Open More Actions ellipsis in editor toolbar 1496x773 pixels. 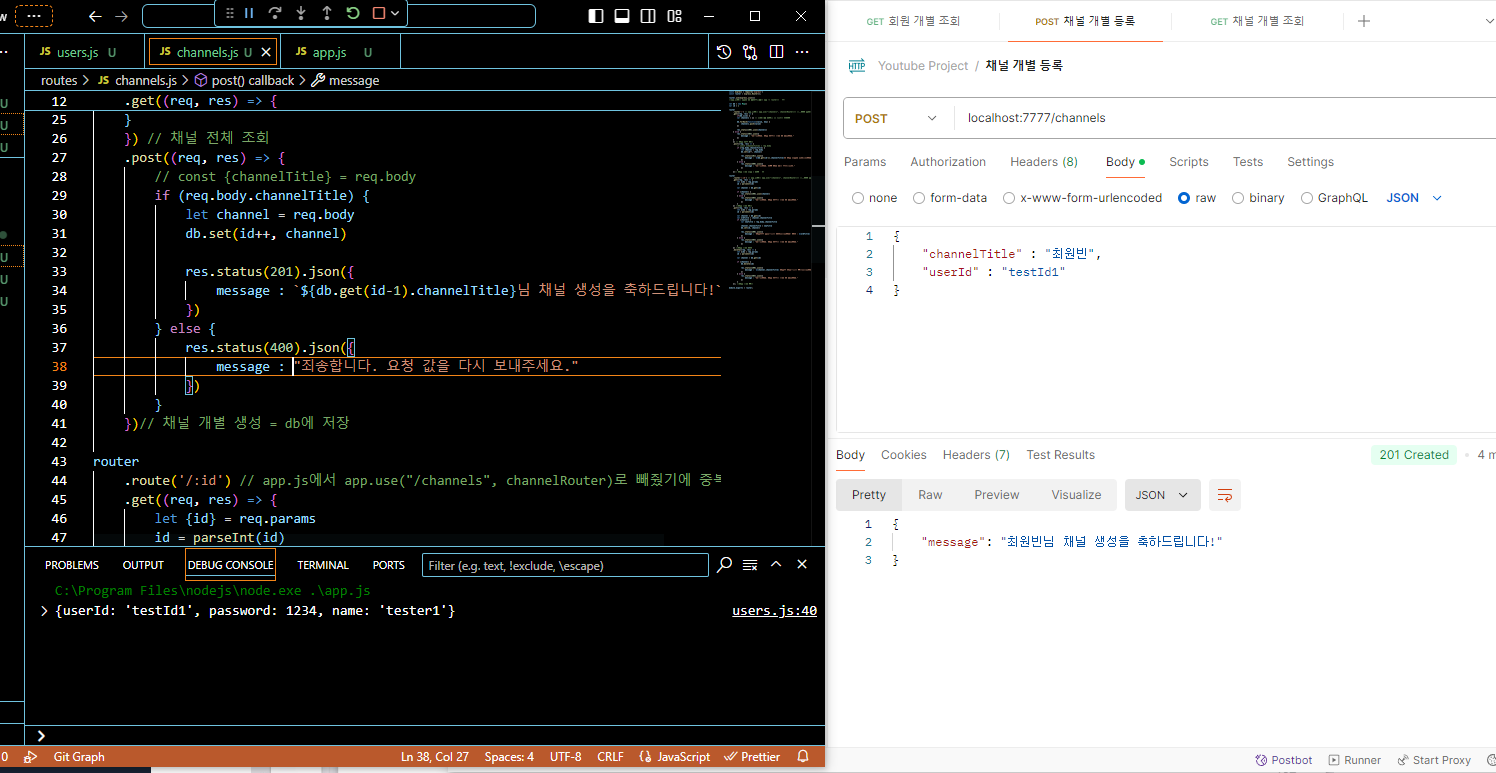coord(803,52)
